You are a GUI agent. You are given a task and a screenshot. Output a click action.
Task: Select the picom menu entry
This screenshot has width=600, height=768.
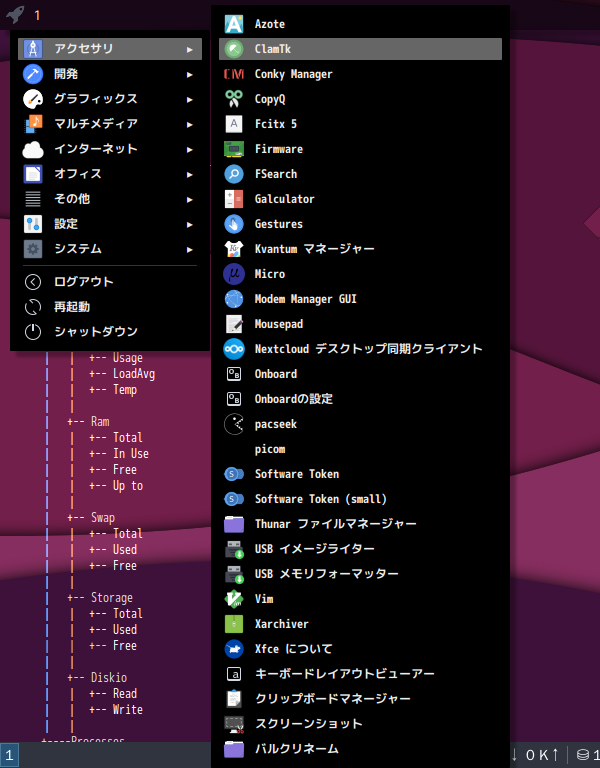[x=360, y=449]
